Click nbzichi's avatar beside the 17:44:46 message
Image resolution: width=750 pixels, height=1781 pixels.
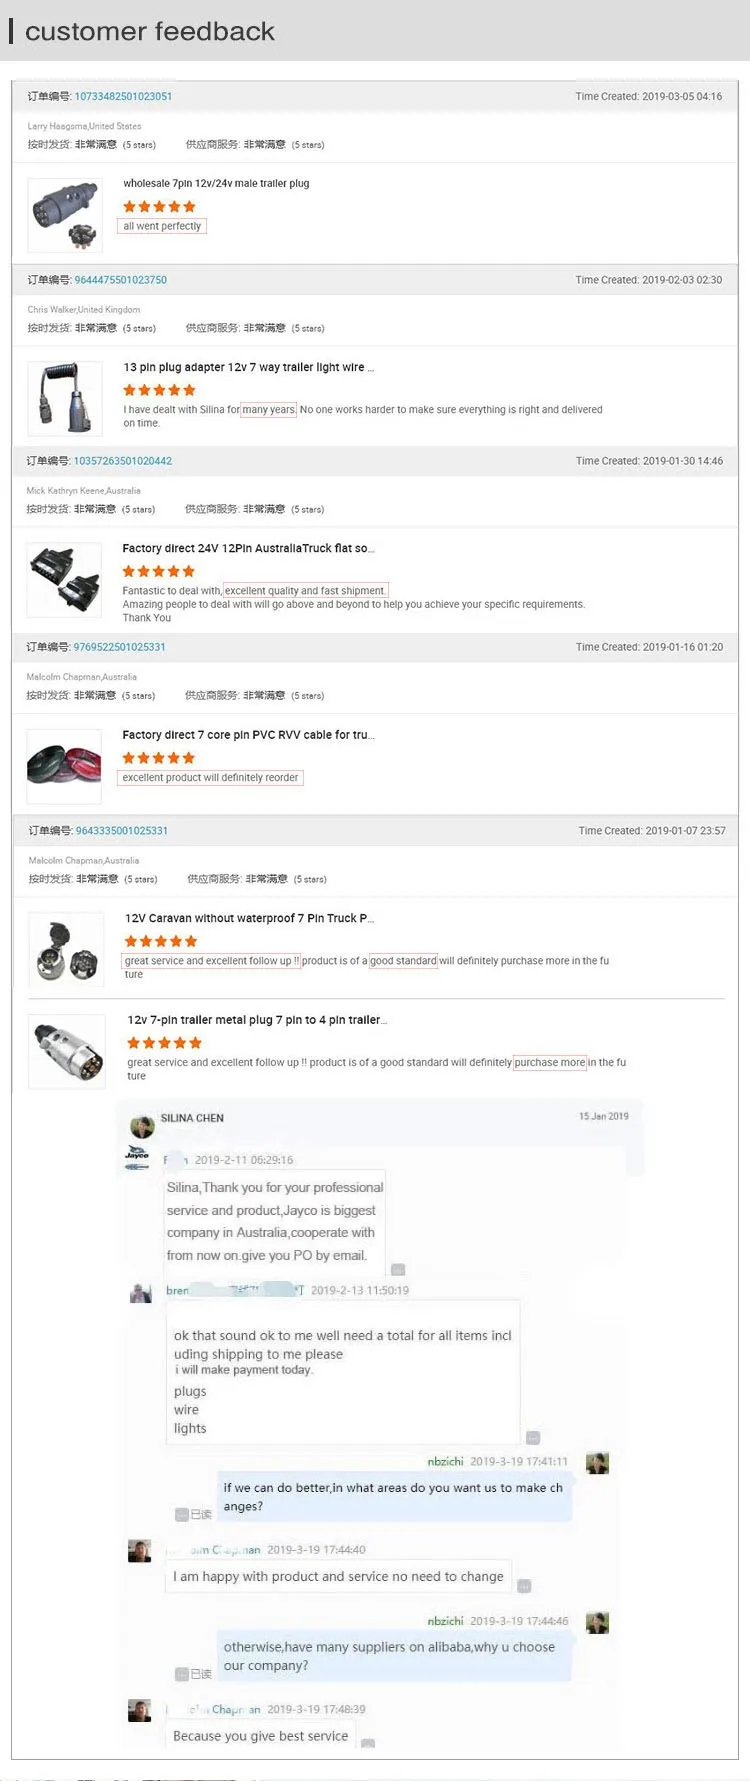pos(597,1622)
